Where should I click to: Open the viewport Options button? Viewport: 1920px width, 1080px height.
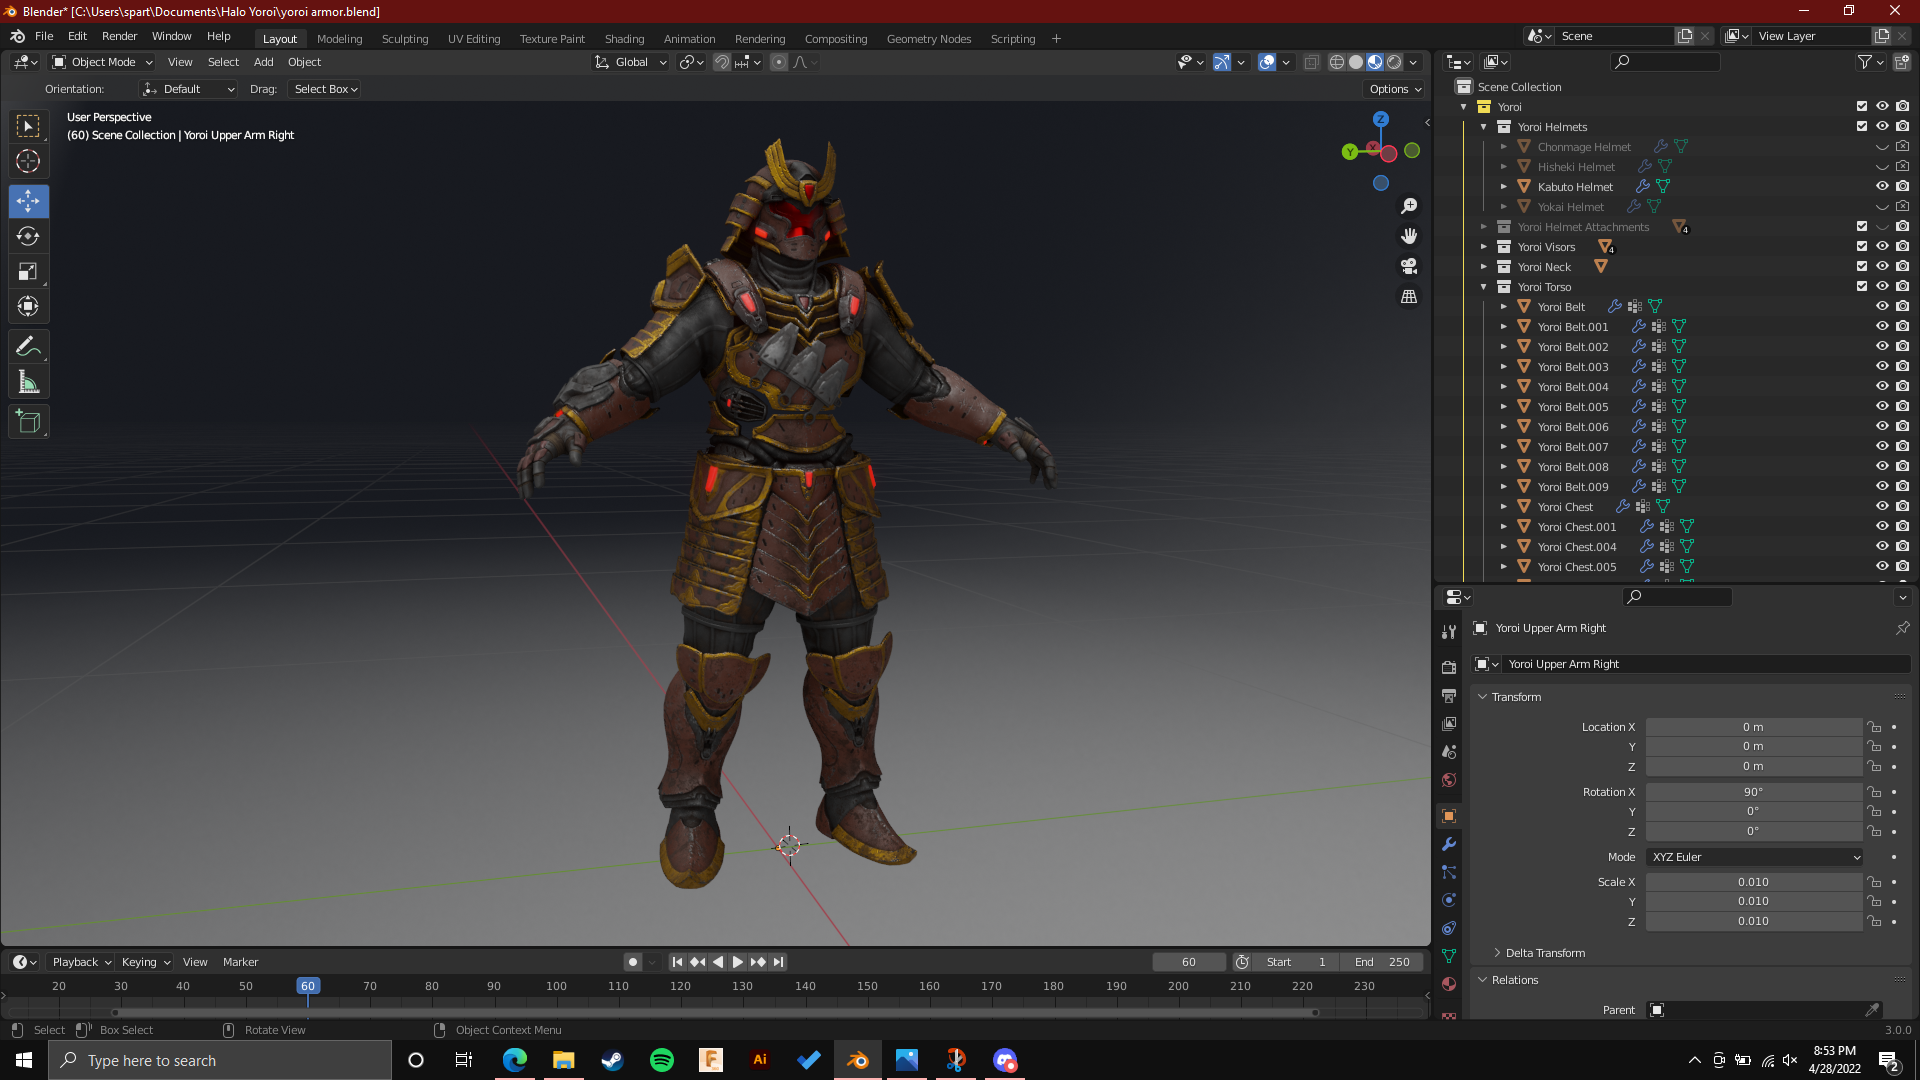tap(1394, 89)
